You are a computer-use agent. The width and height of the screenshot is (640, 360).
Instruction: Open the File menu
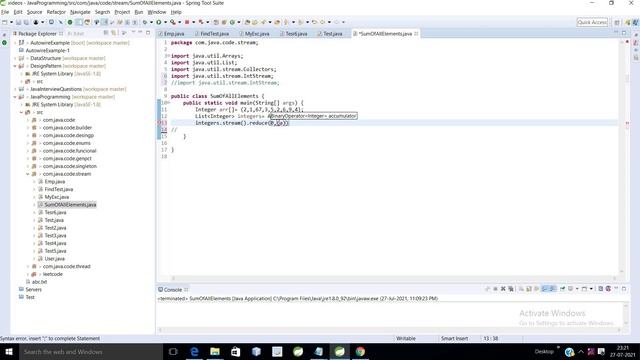click(5, 12)
